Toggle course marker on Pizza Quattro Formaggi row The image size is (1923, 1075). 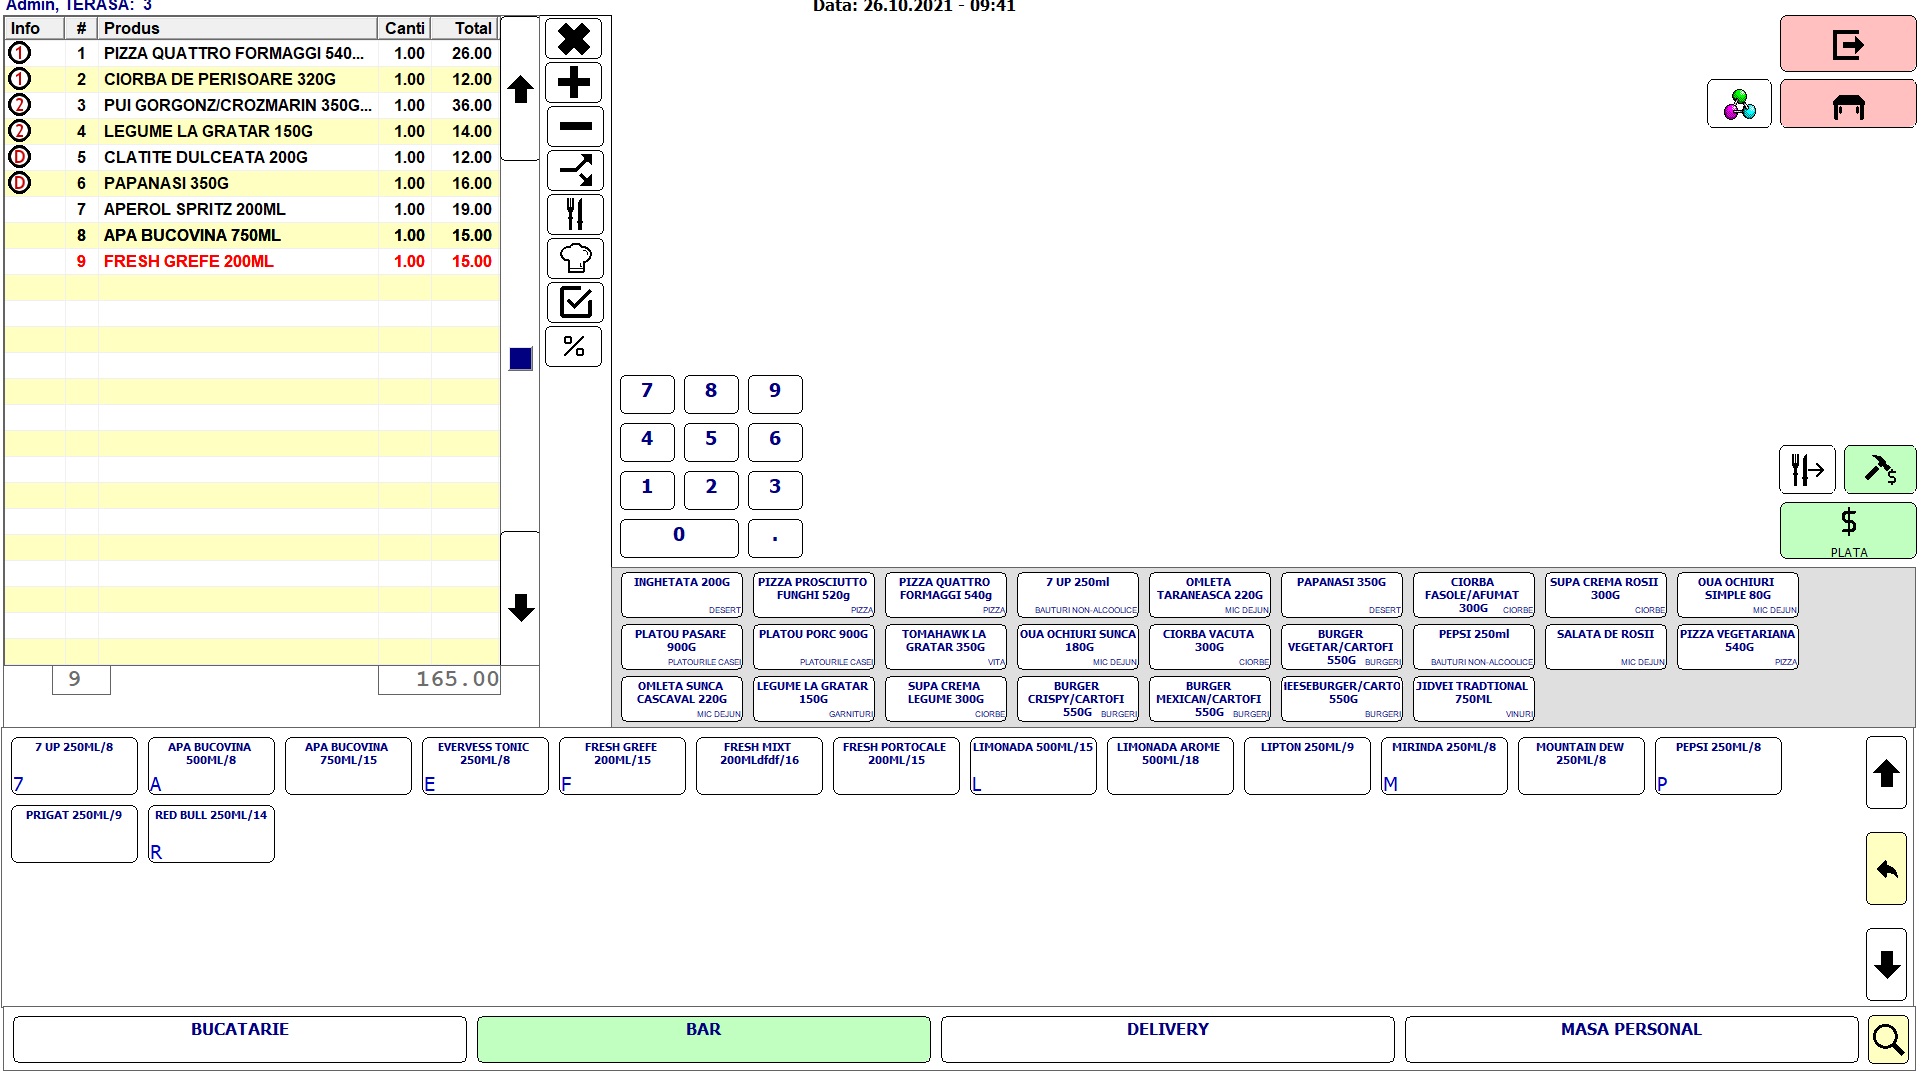[19, 53]
